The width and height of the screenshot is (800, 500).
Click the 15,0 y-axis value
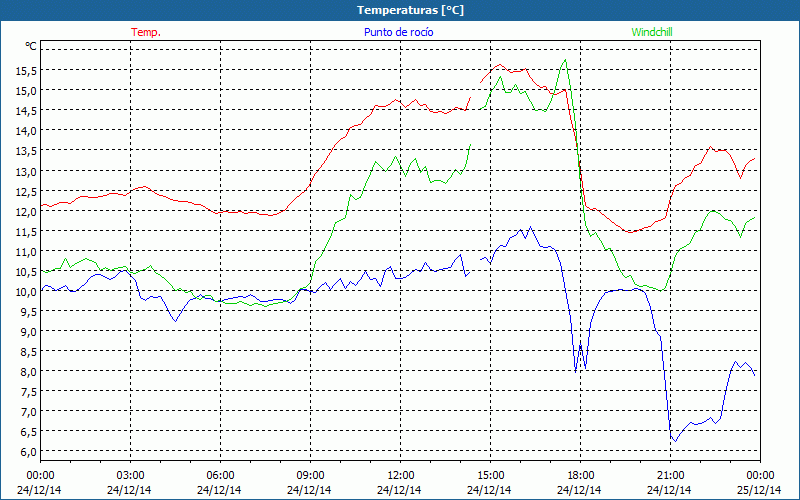[x=27, y=90]
